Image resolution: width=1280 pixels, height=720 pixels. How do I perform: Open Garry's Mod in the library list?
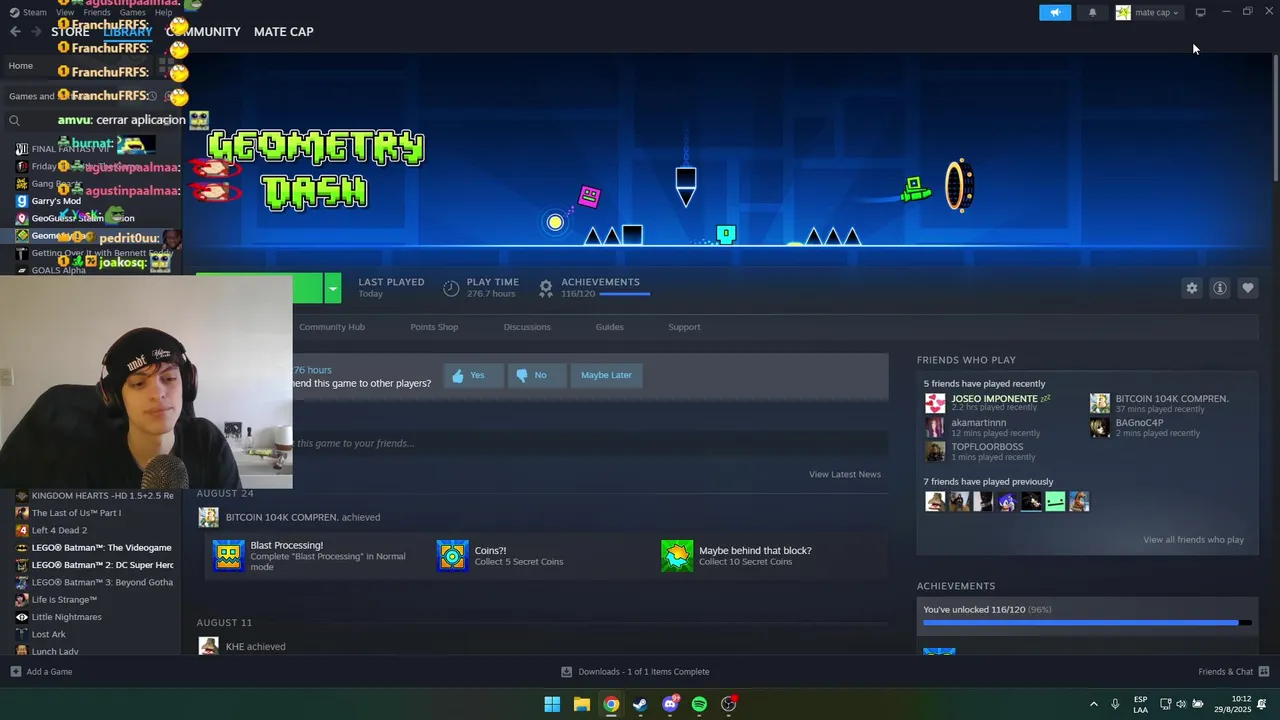point(56,201)
